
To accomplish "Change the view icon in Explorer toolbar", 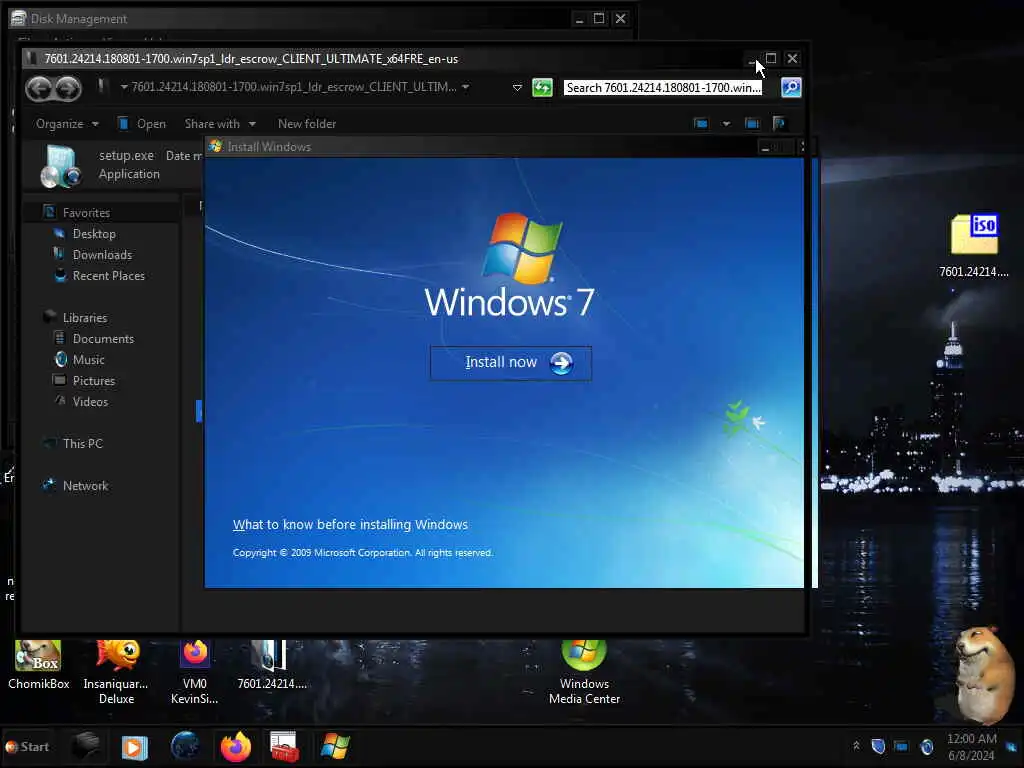I will pyautogui.click(x=701, y=123).
